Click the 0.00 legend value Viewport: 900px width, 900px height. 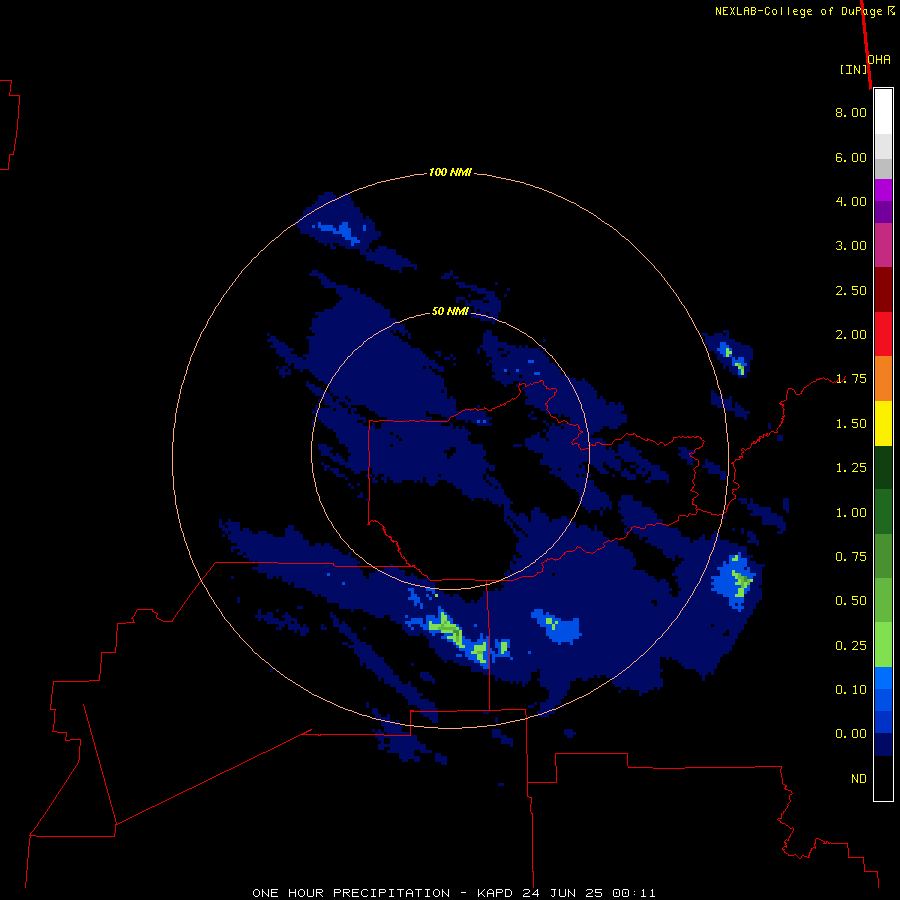click(851, 734)
